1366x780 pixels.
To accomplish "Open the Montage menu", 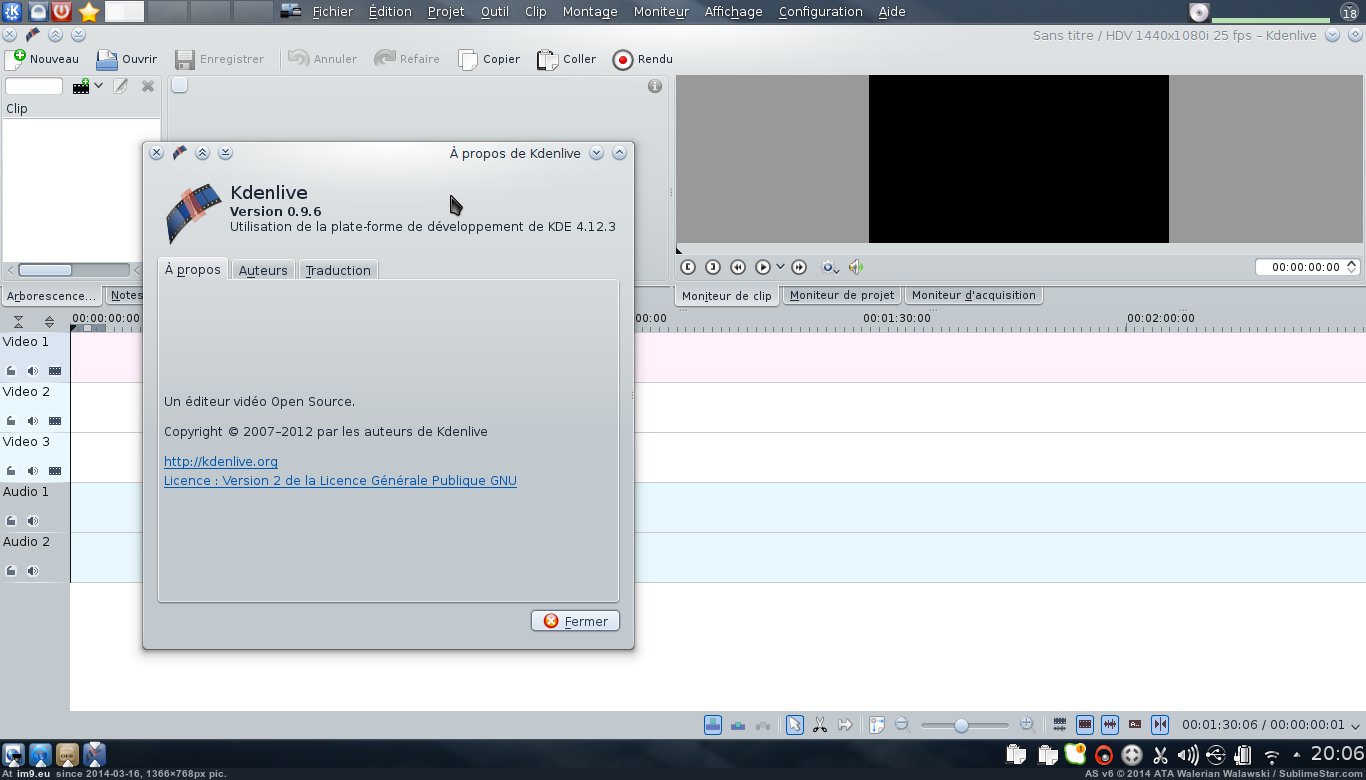I will click(x=589, y=12).
